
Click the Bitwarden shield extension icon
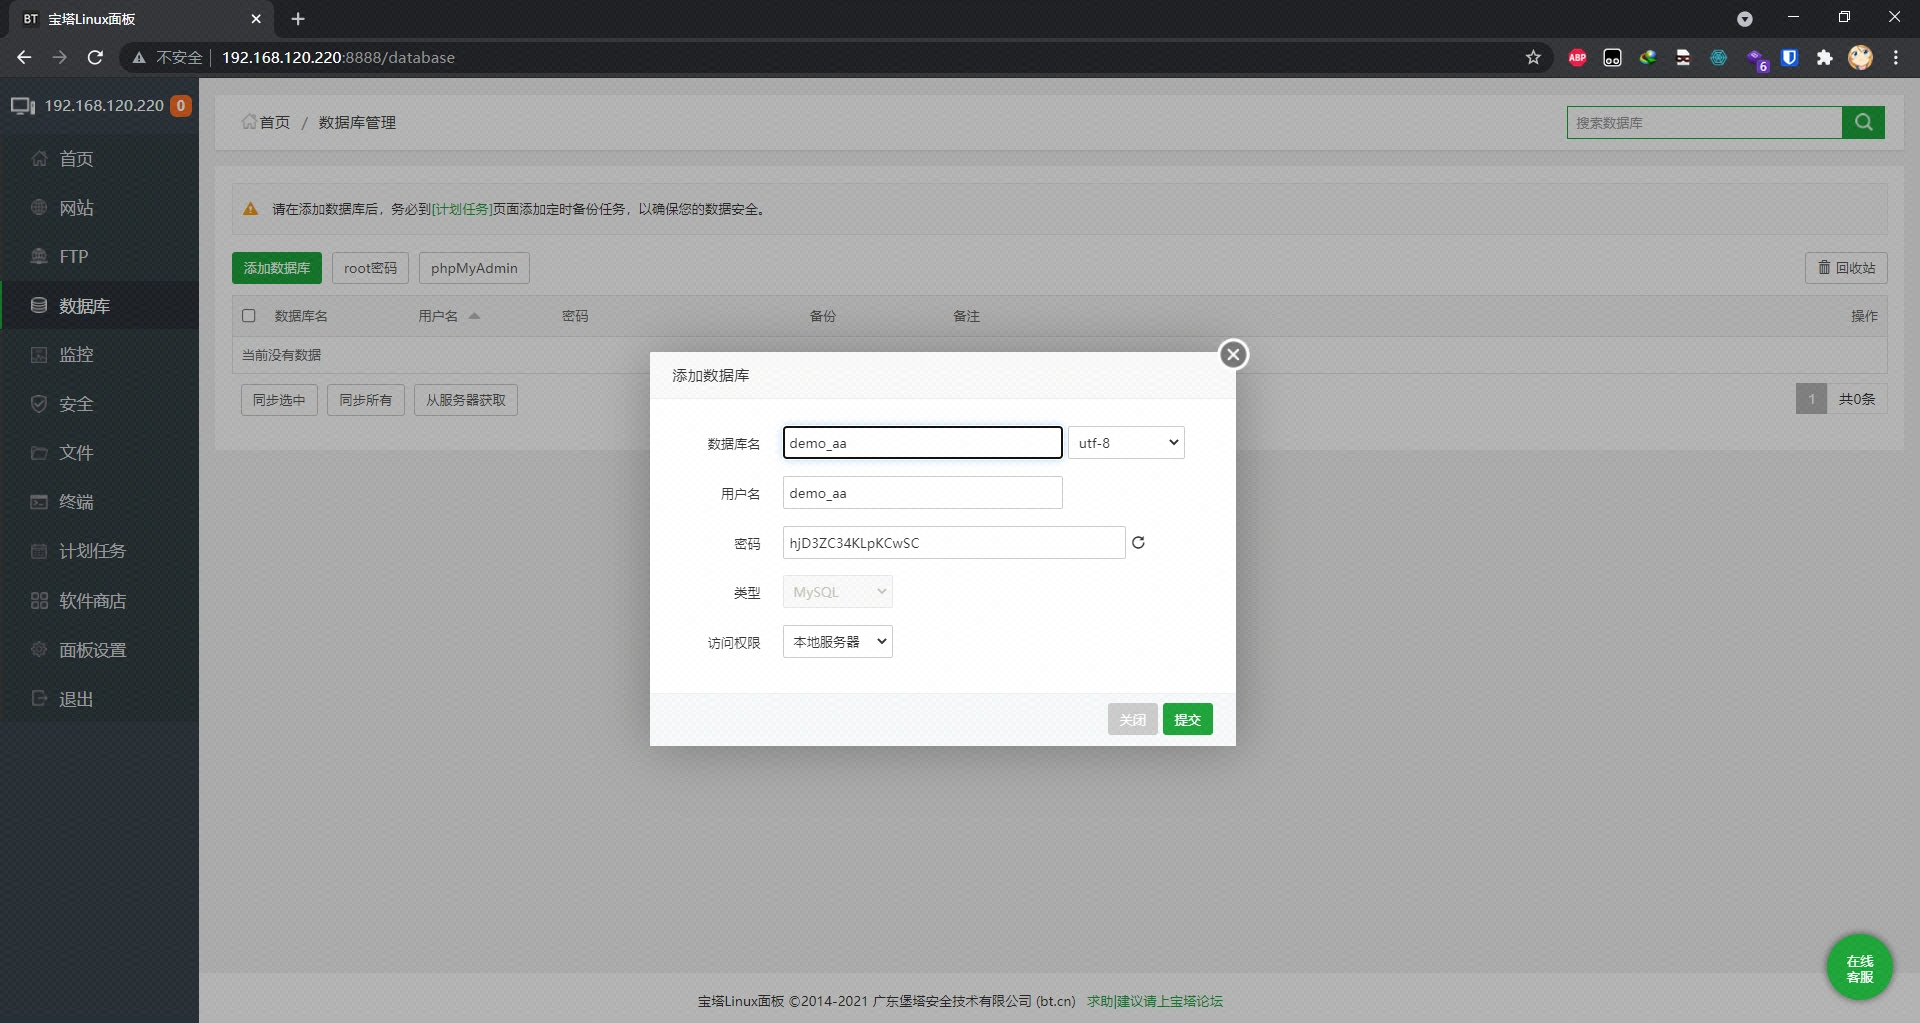[x=1790, y=58]
